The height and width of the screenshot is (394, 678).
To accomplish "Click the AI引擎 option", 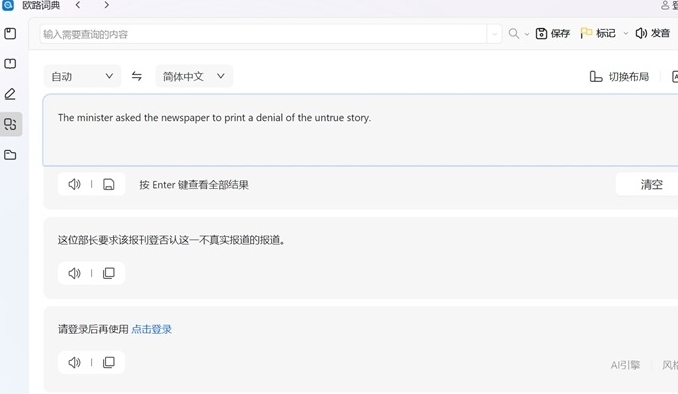I will pos(625,365).
